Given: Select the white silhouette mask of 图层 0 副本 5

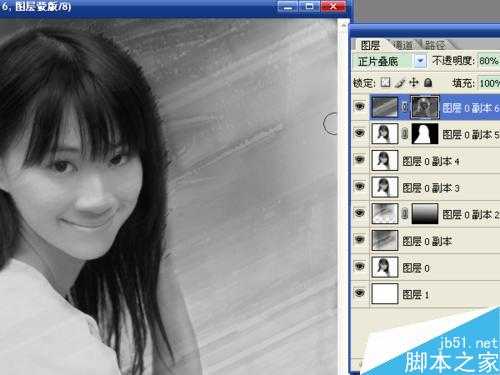Looking at the screenshot, I should click(425, 134).
